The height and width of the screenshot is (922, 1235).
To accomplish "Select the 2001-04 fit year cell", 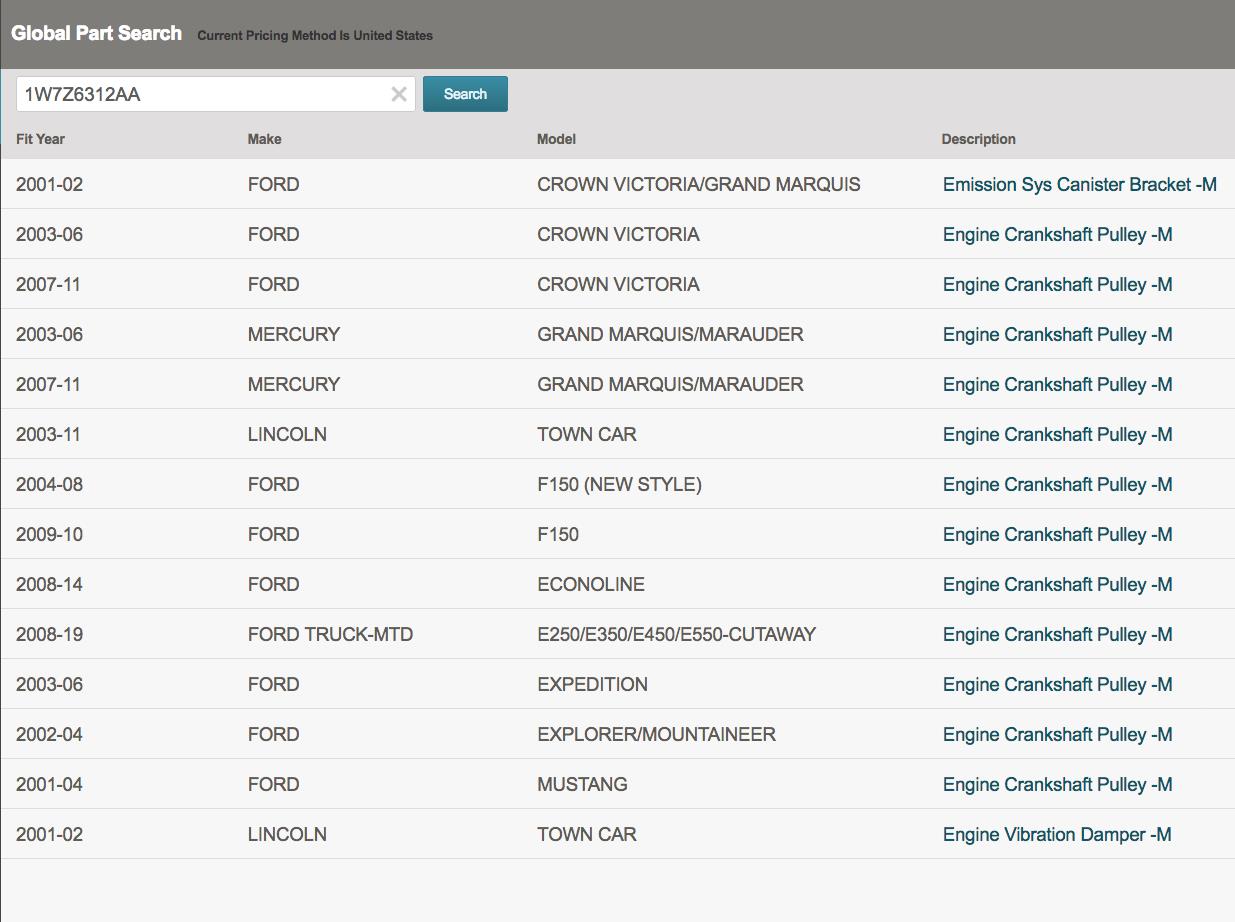I will (x=49, y=784).
